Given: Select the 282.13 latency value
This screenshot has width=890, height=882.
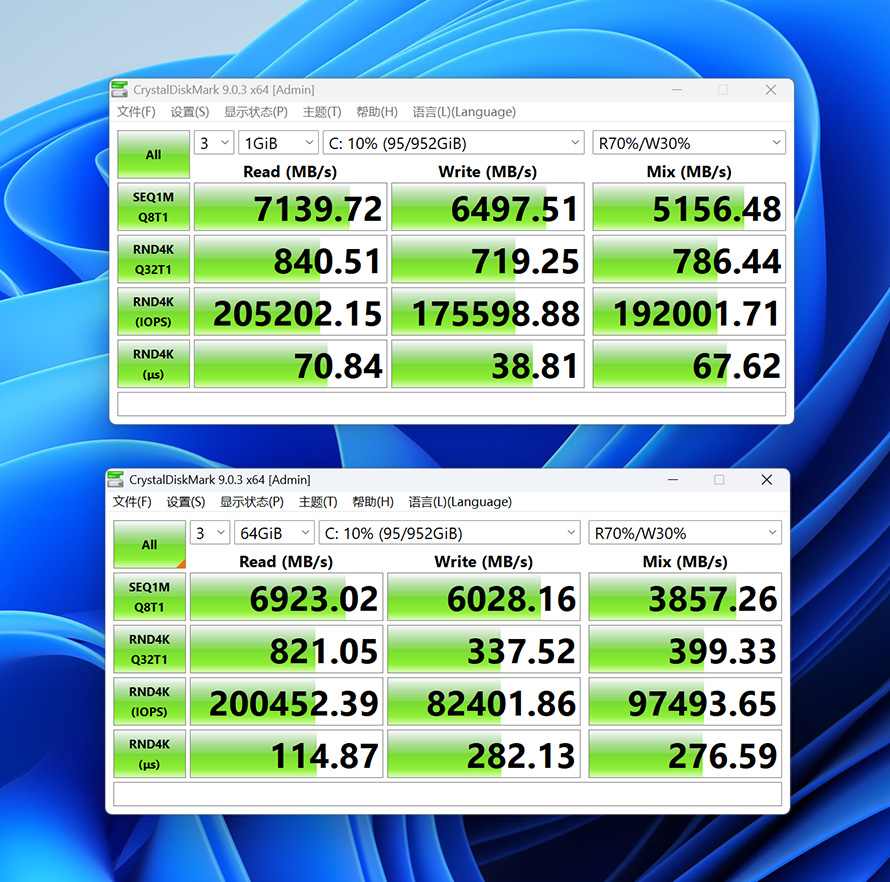Looking at the screenshot, I should point(484,754).
